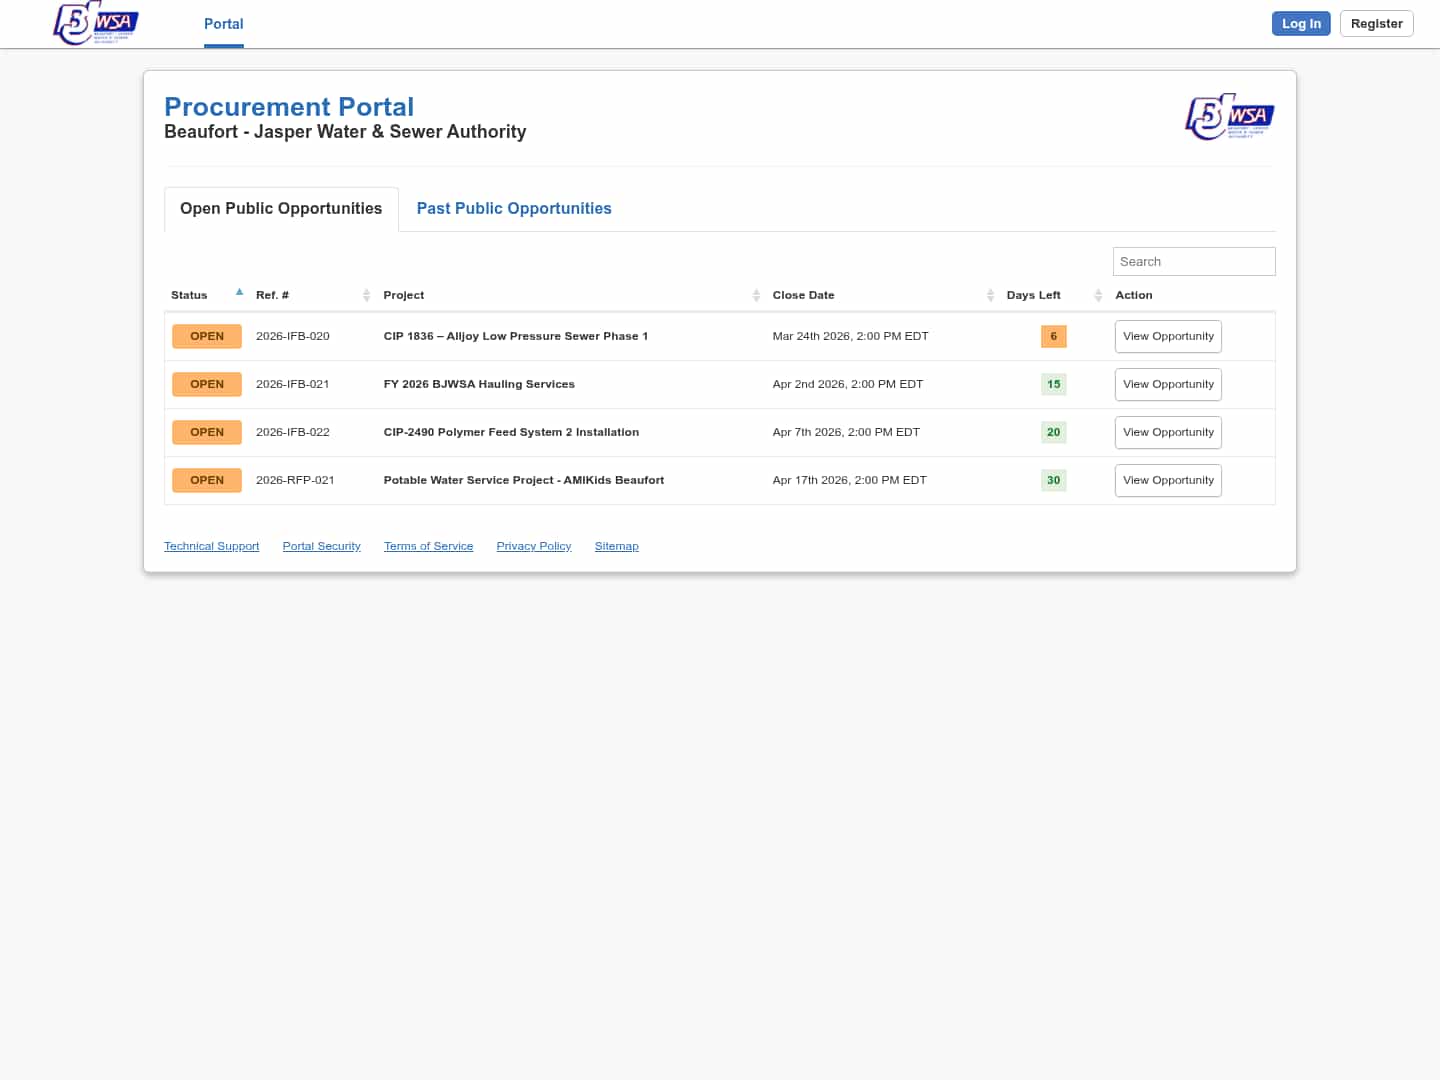Image resolution: width=1440 pixels, height=1080 pixels.
Task: Open the Technical Support link
Action: click(x=211, y=547)
